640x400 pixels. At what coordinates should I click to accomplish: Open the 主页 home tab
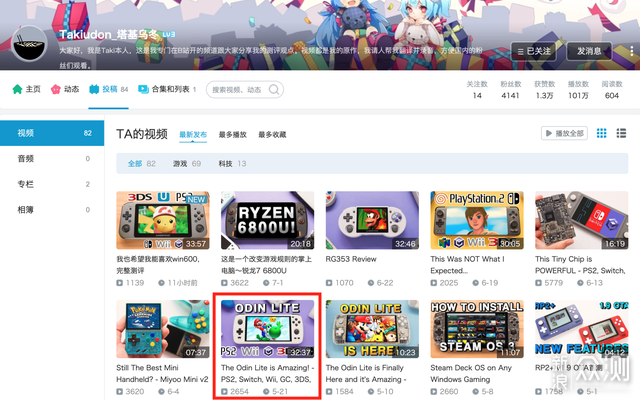27,89
